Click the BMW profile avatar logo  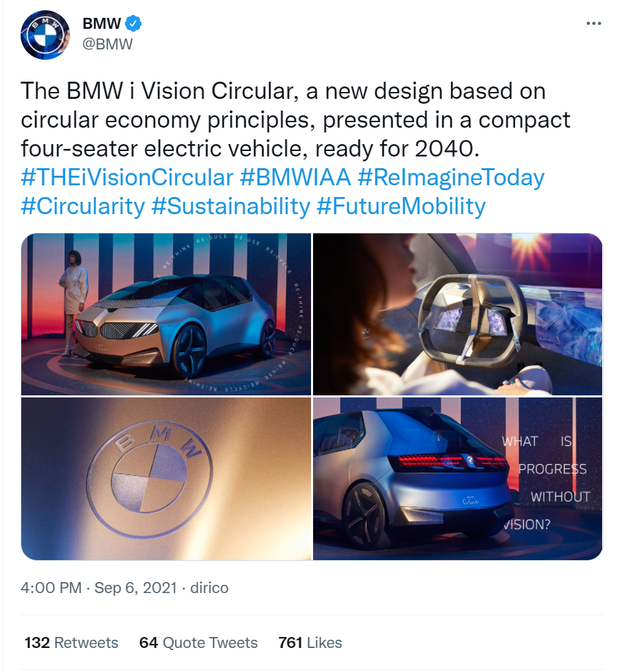pos(44,34)
